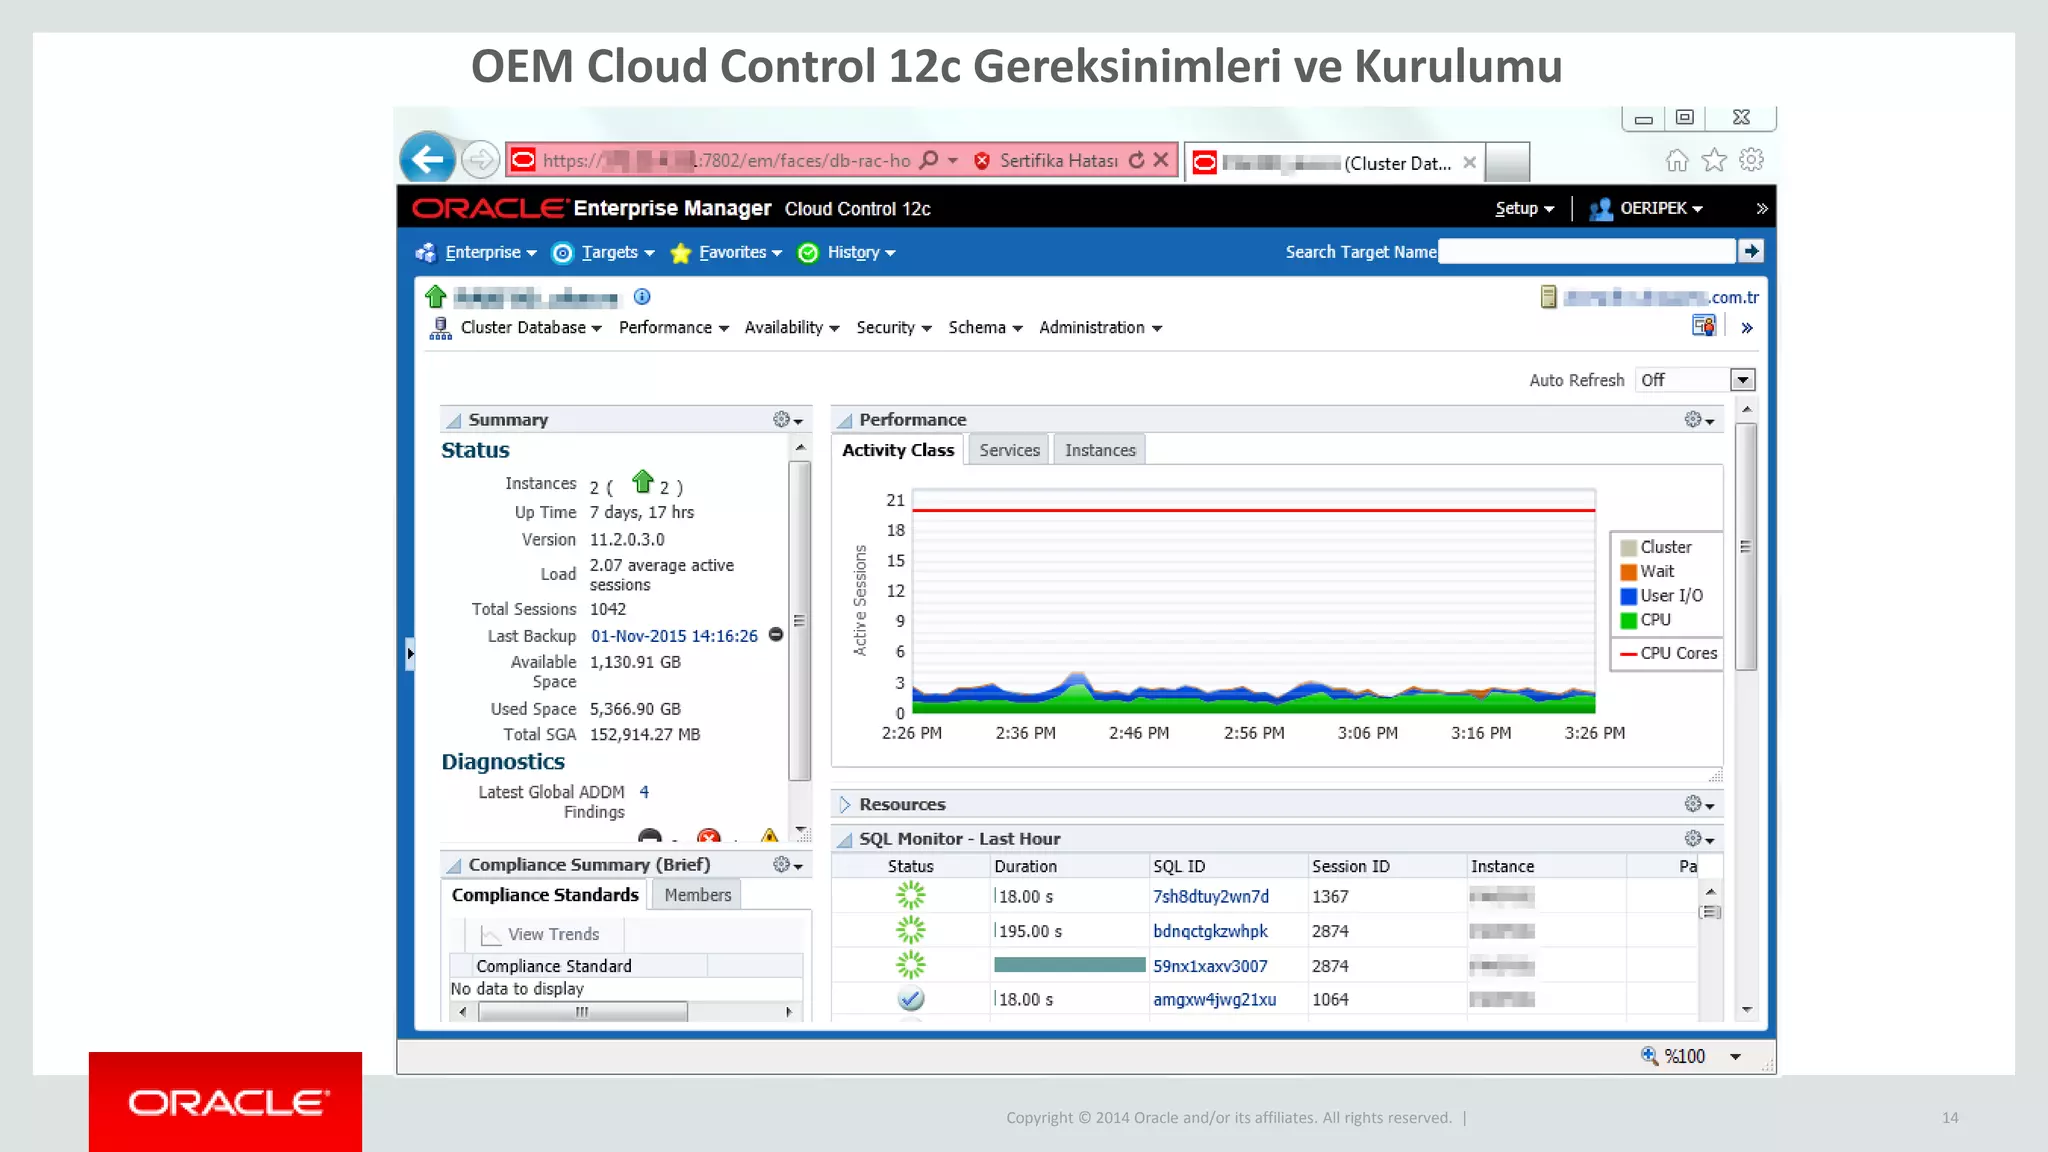Open SQL ID bdnqctgkzwhpk link
Image resolution: width=2048 pixels, height=1152 pixels.
(1210, 931)
